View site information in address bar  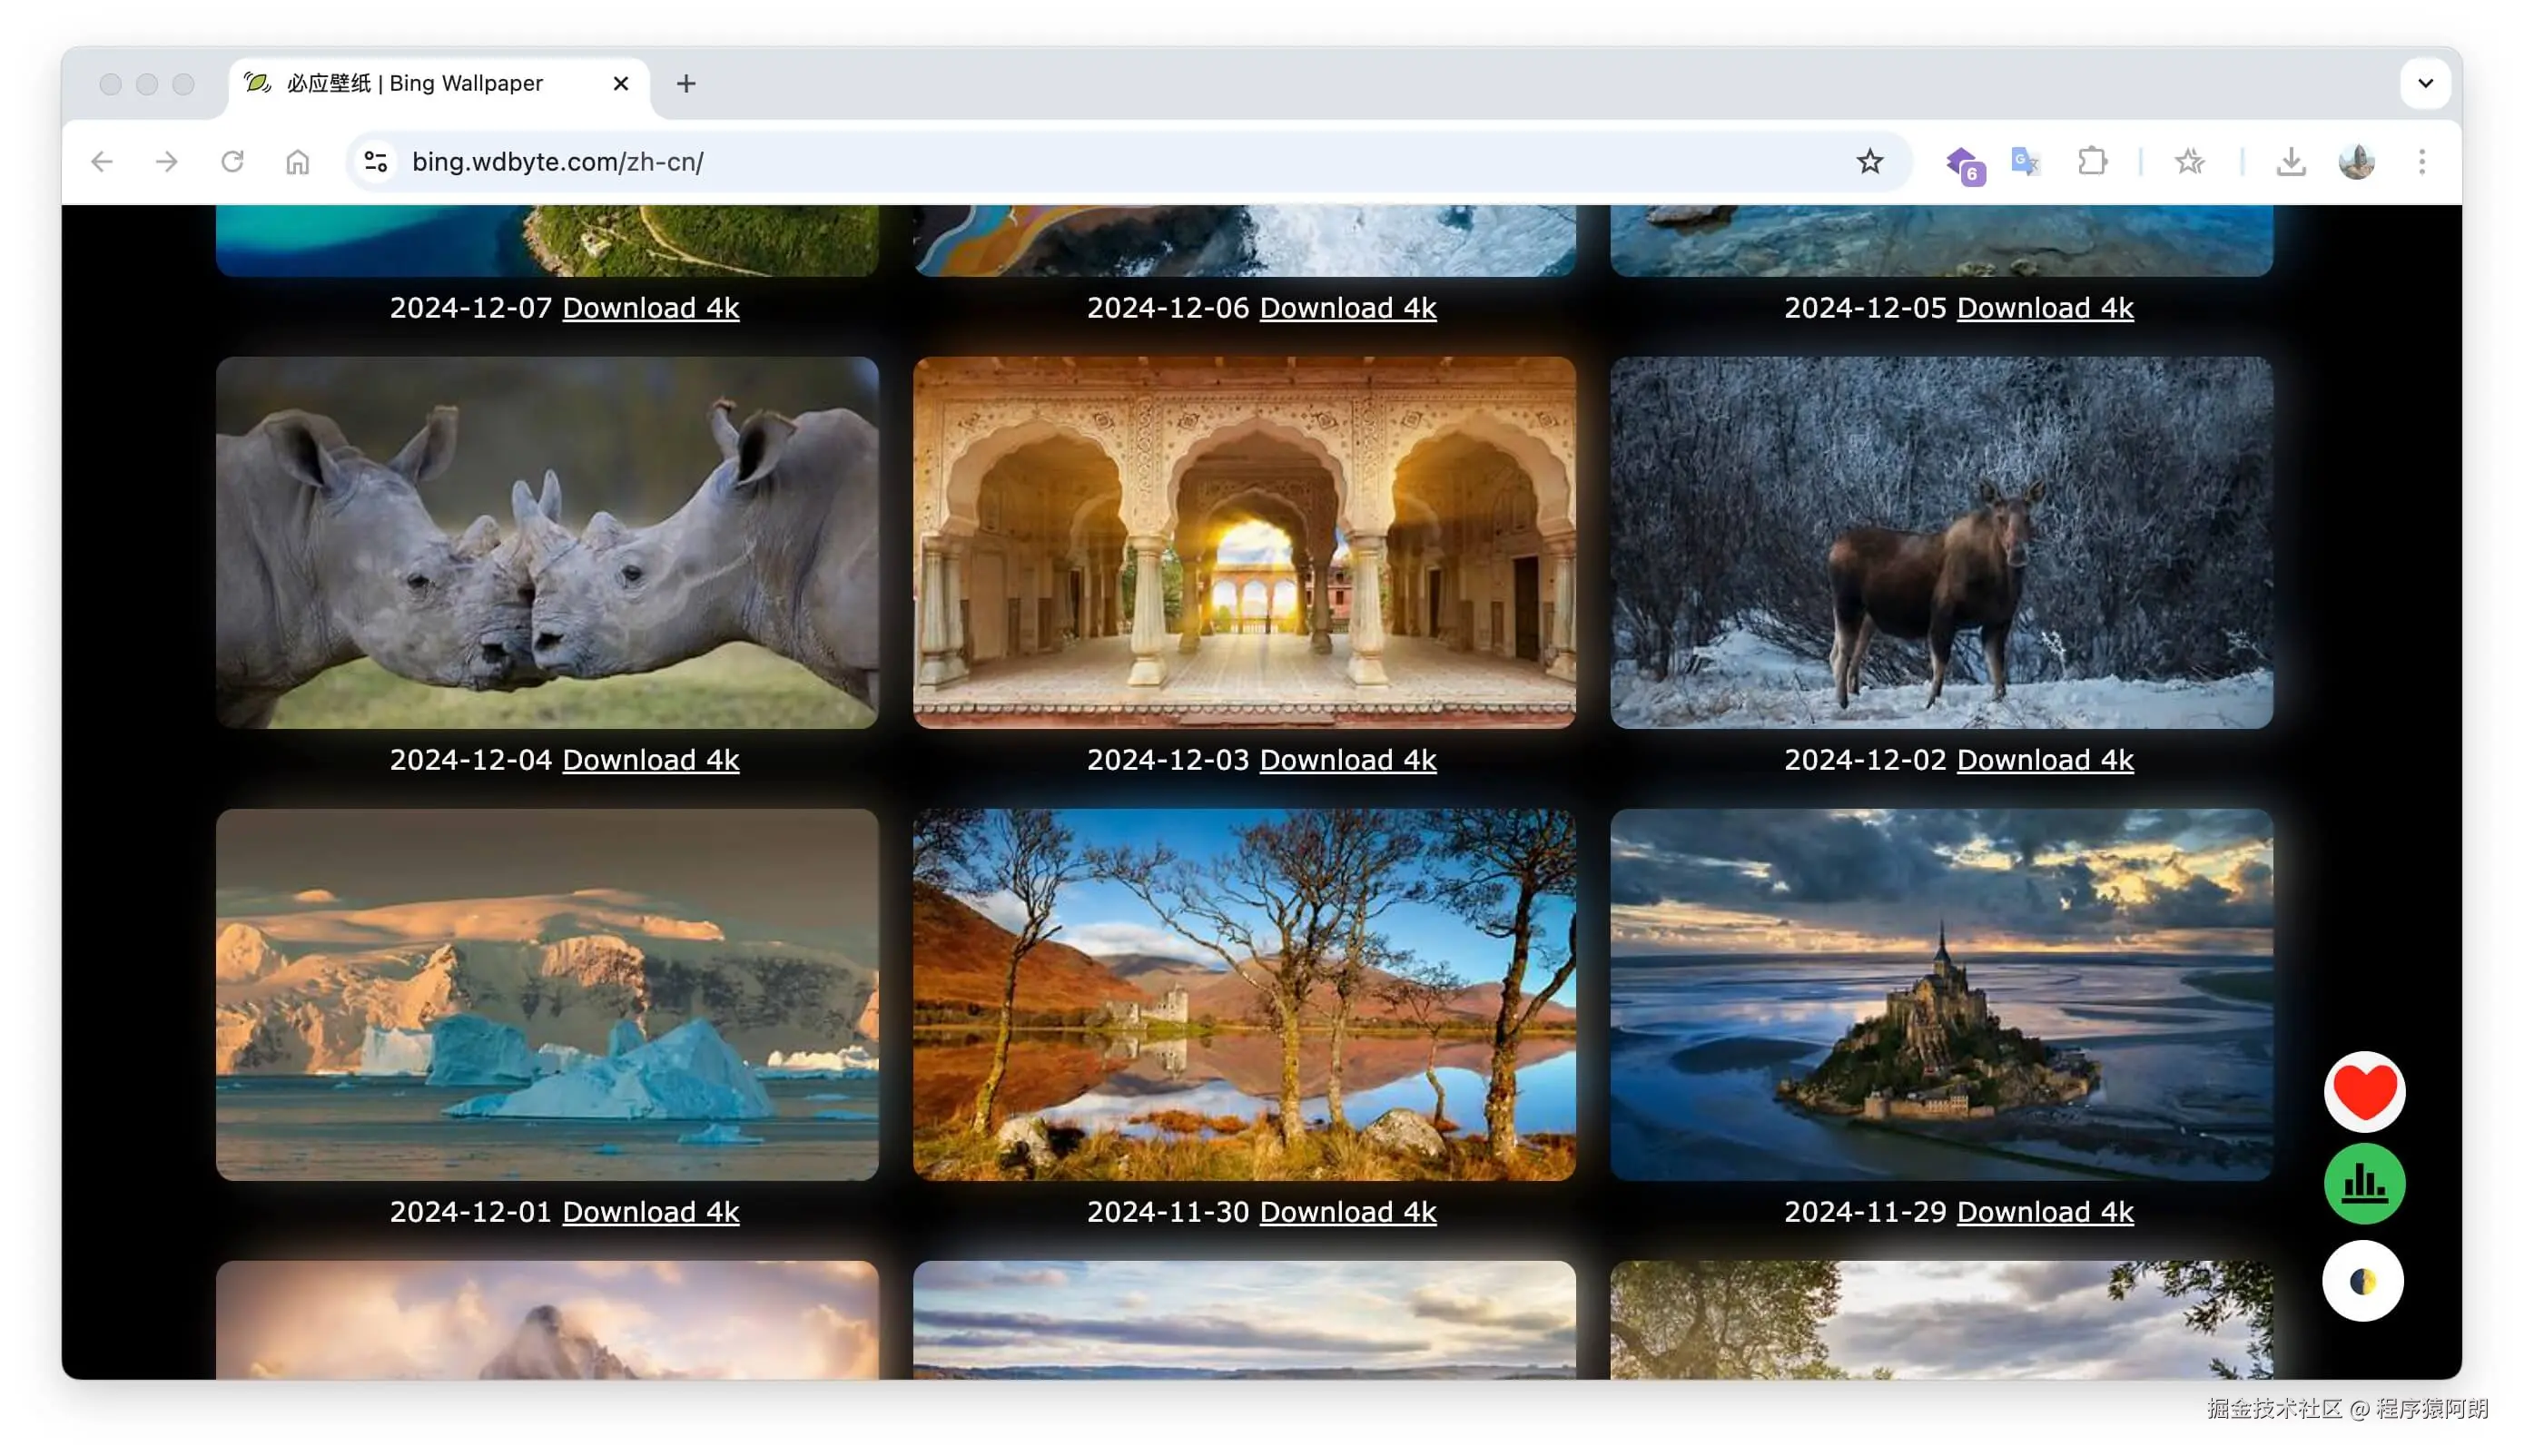coord(376,162)
